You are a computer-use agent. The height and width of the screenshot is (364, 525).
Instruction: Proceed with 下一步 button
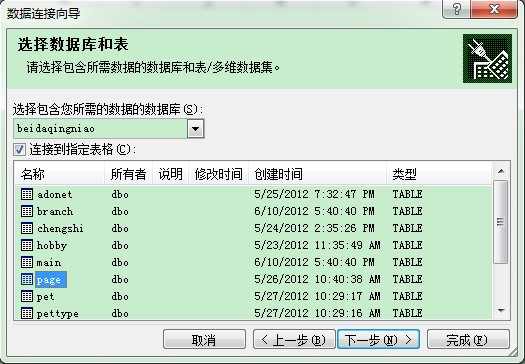378,340
